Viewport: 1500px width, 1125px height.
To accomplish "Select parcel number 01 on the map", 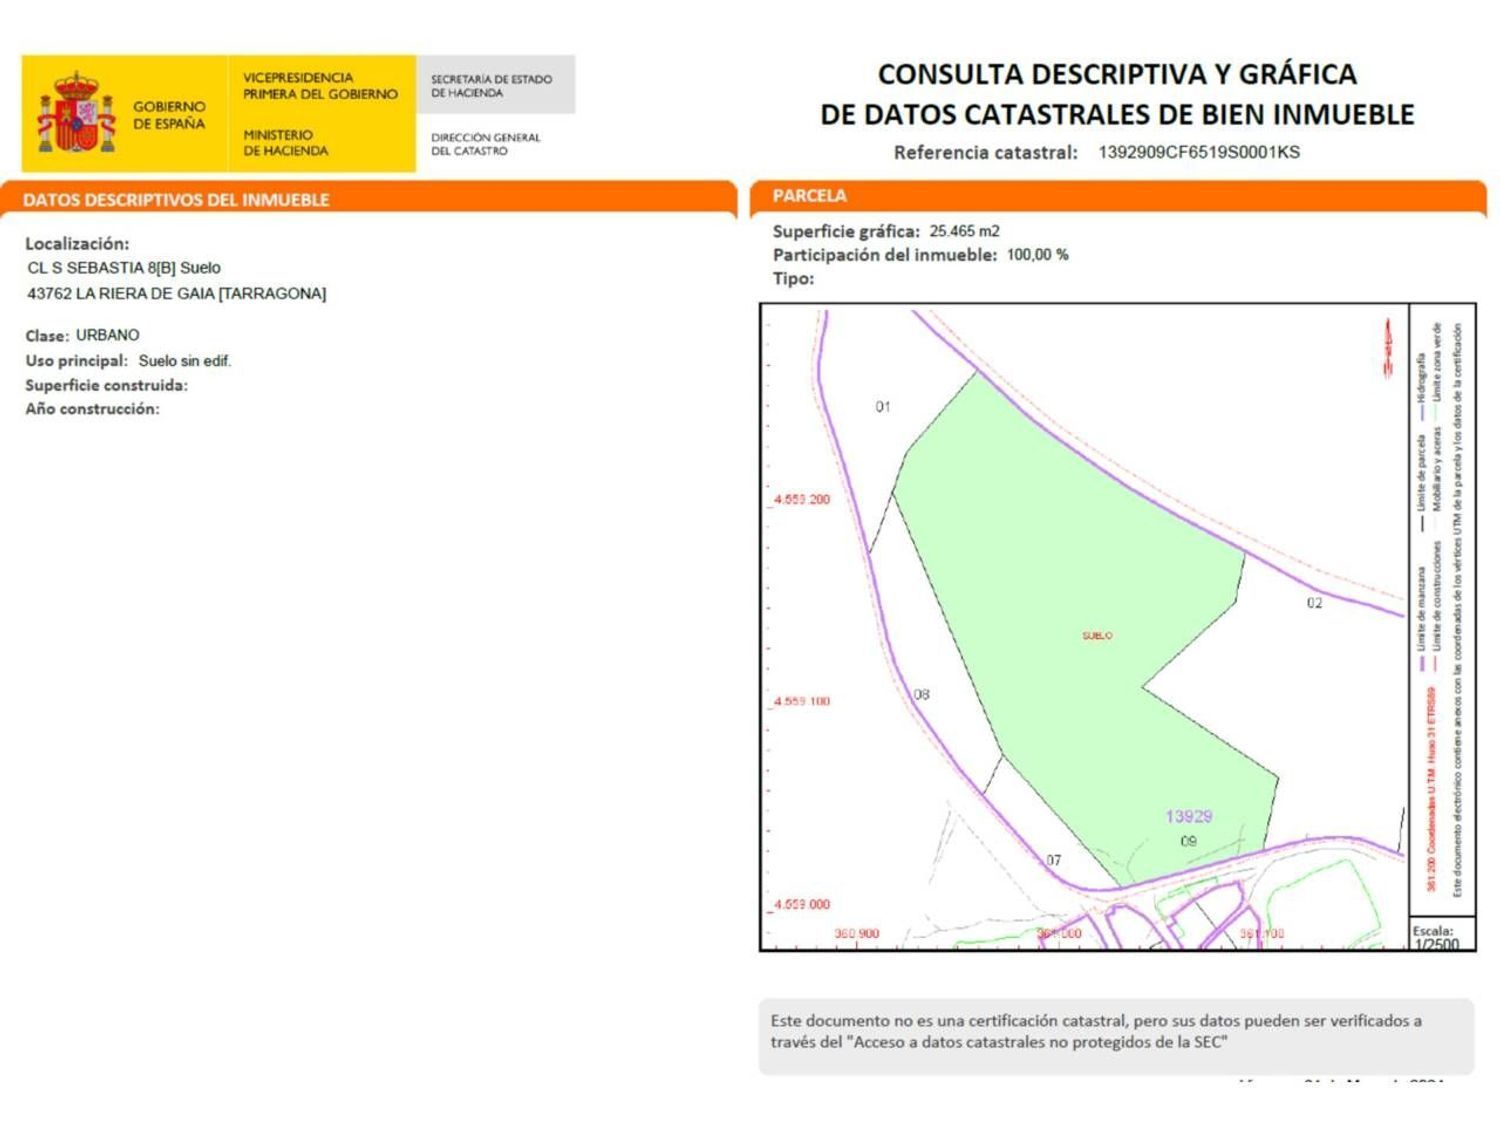I will [x=882, y=407].
